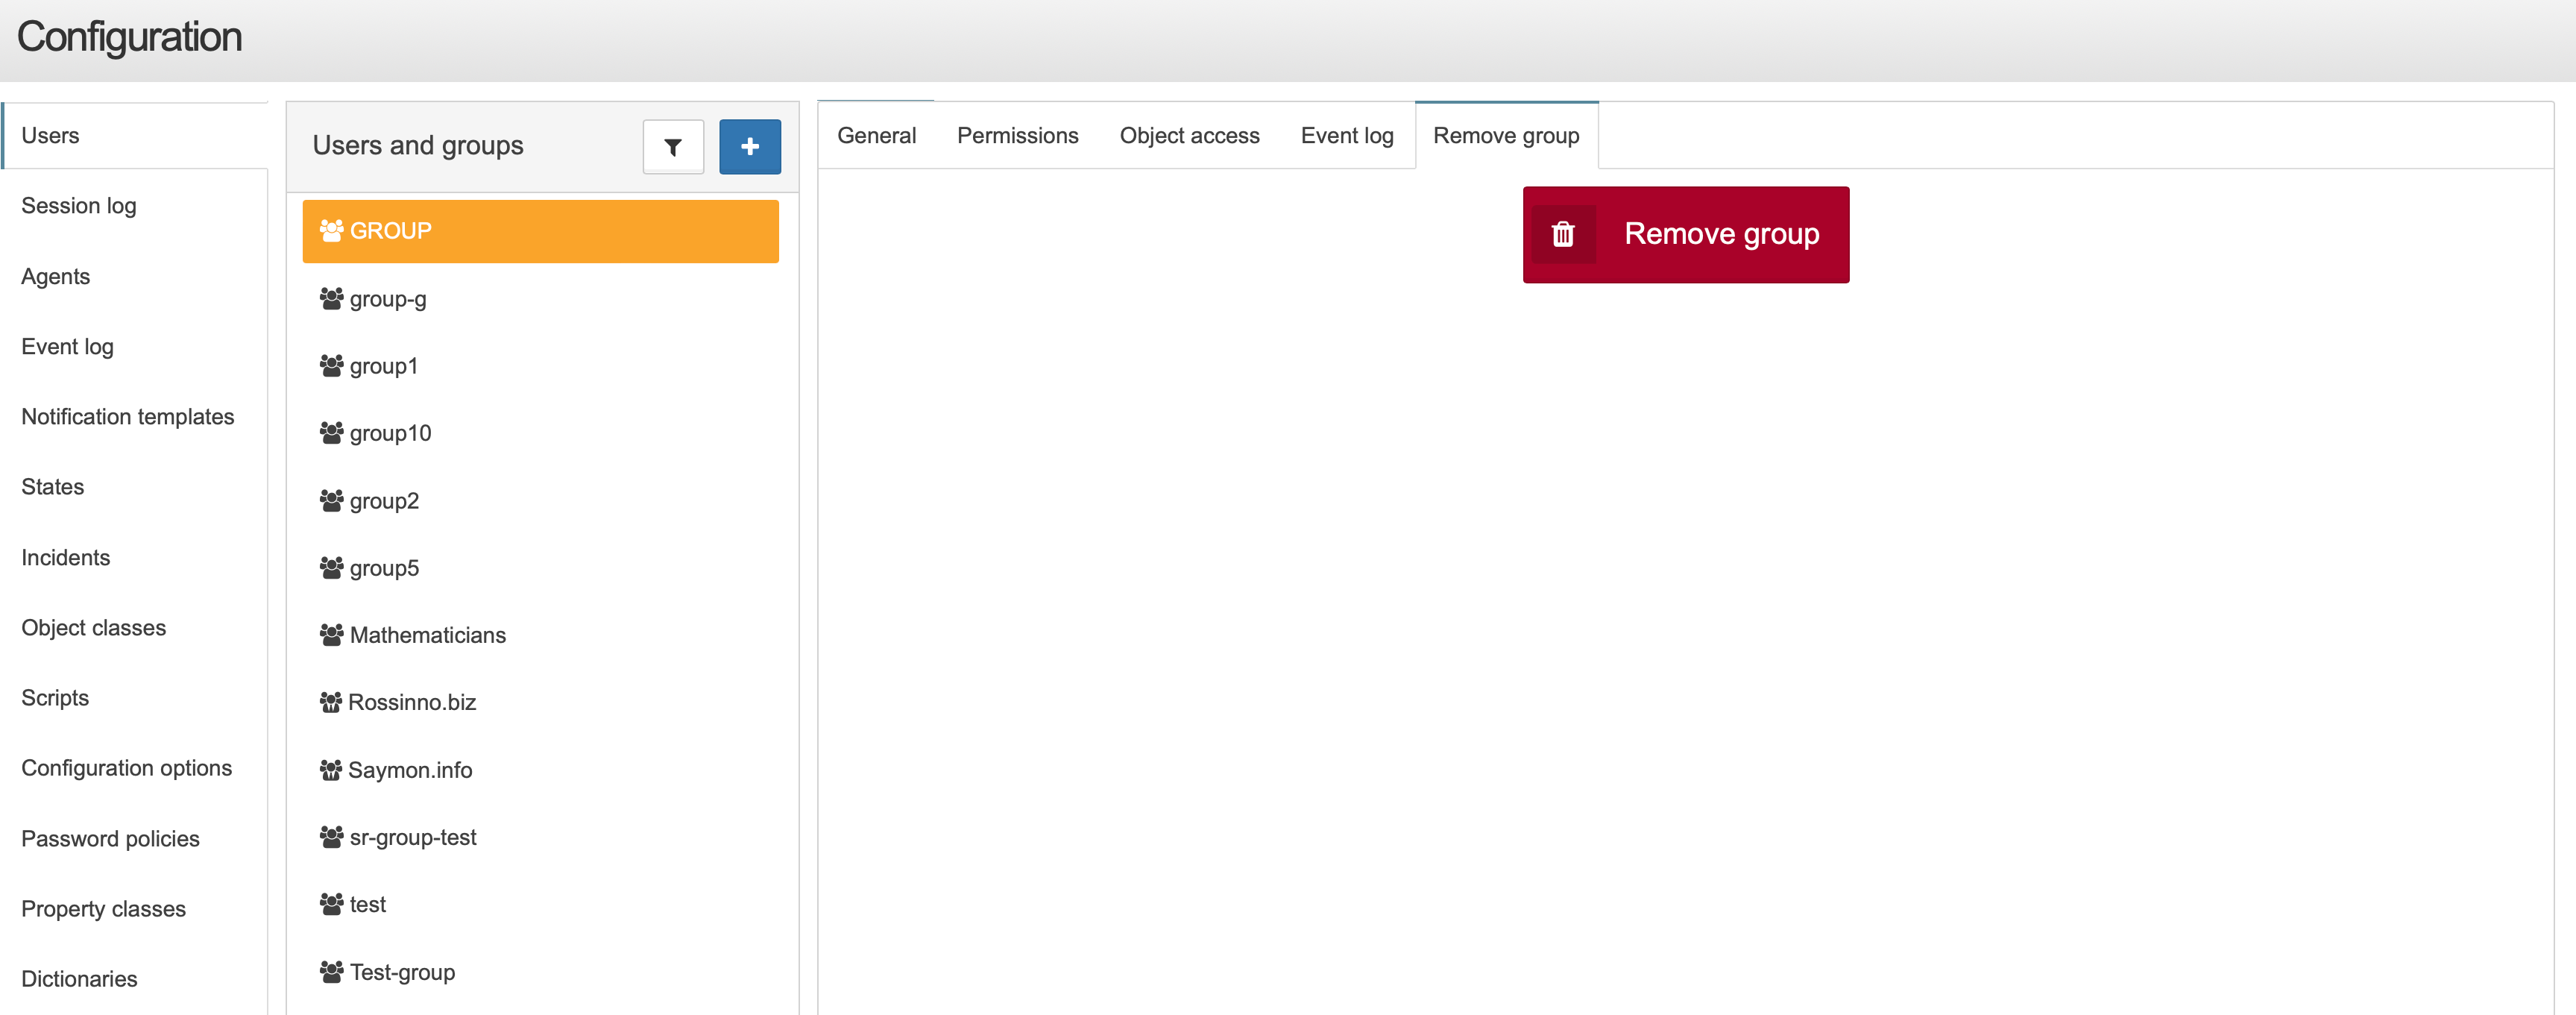The height and width of the screenshot is (1015, 2576).
Task: Click the group icon beside Rossinno.biz
Action: tap(331, 702)
